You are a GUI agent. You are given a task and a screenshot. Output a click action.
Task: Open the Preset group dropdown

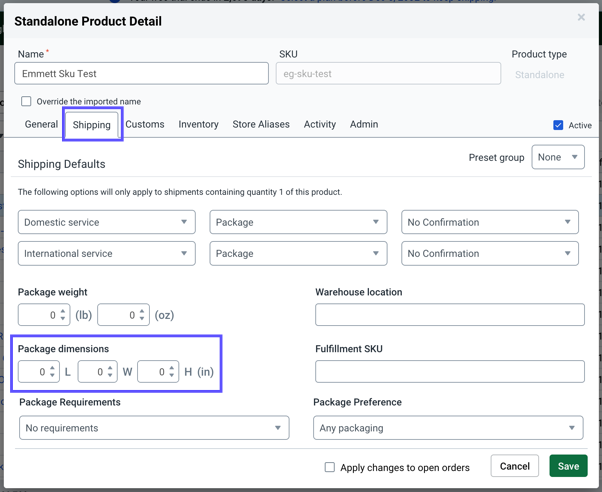558,157
